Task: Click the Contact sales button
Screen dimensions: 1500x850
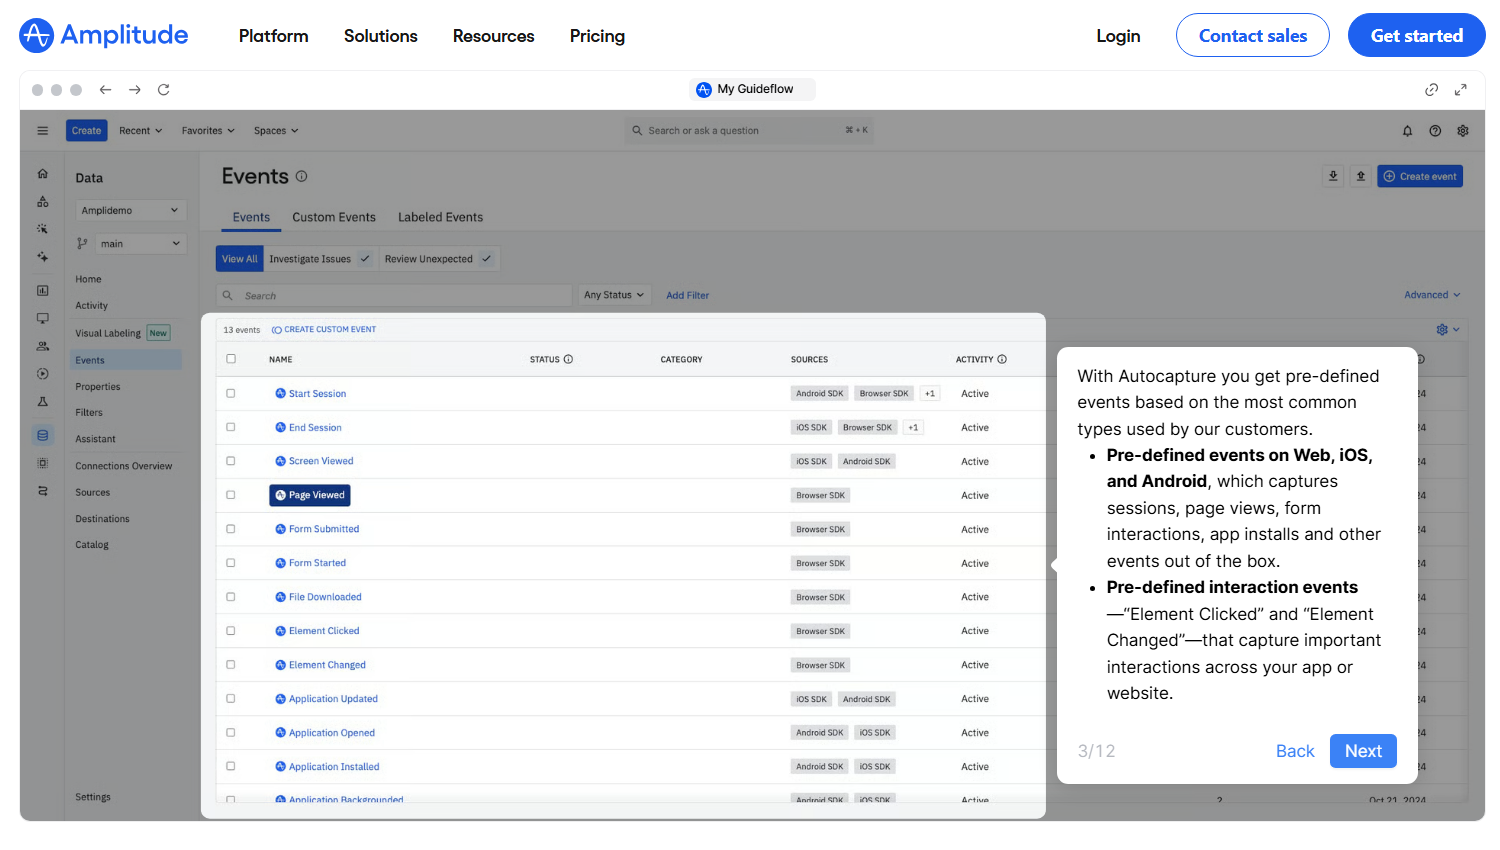Action: click(1253, 35)
